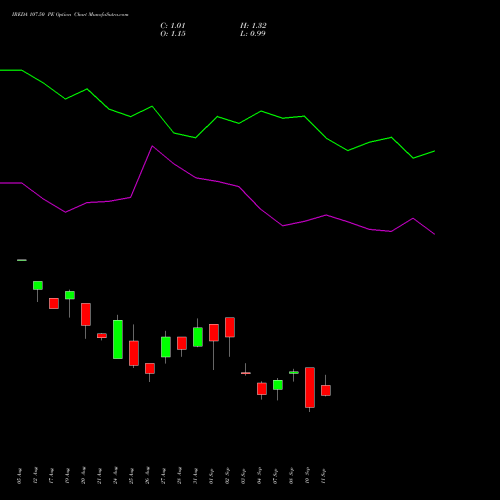
Task: Click the red candlestick above 25 Aug
Action: click(134, 353)
